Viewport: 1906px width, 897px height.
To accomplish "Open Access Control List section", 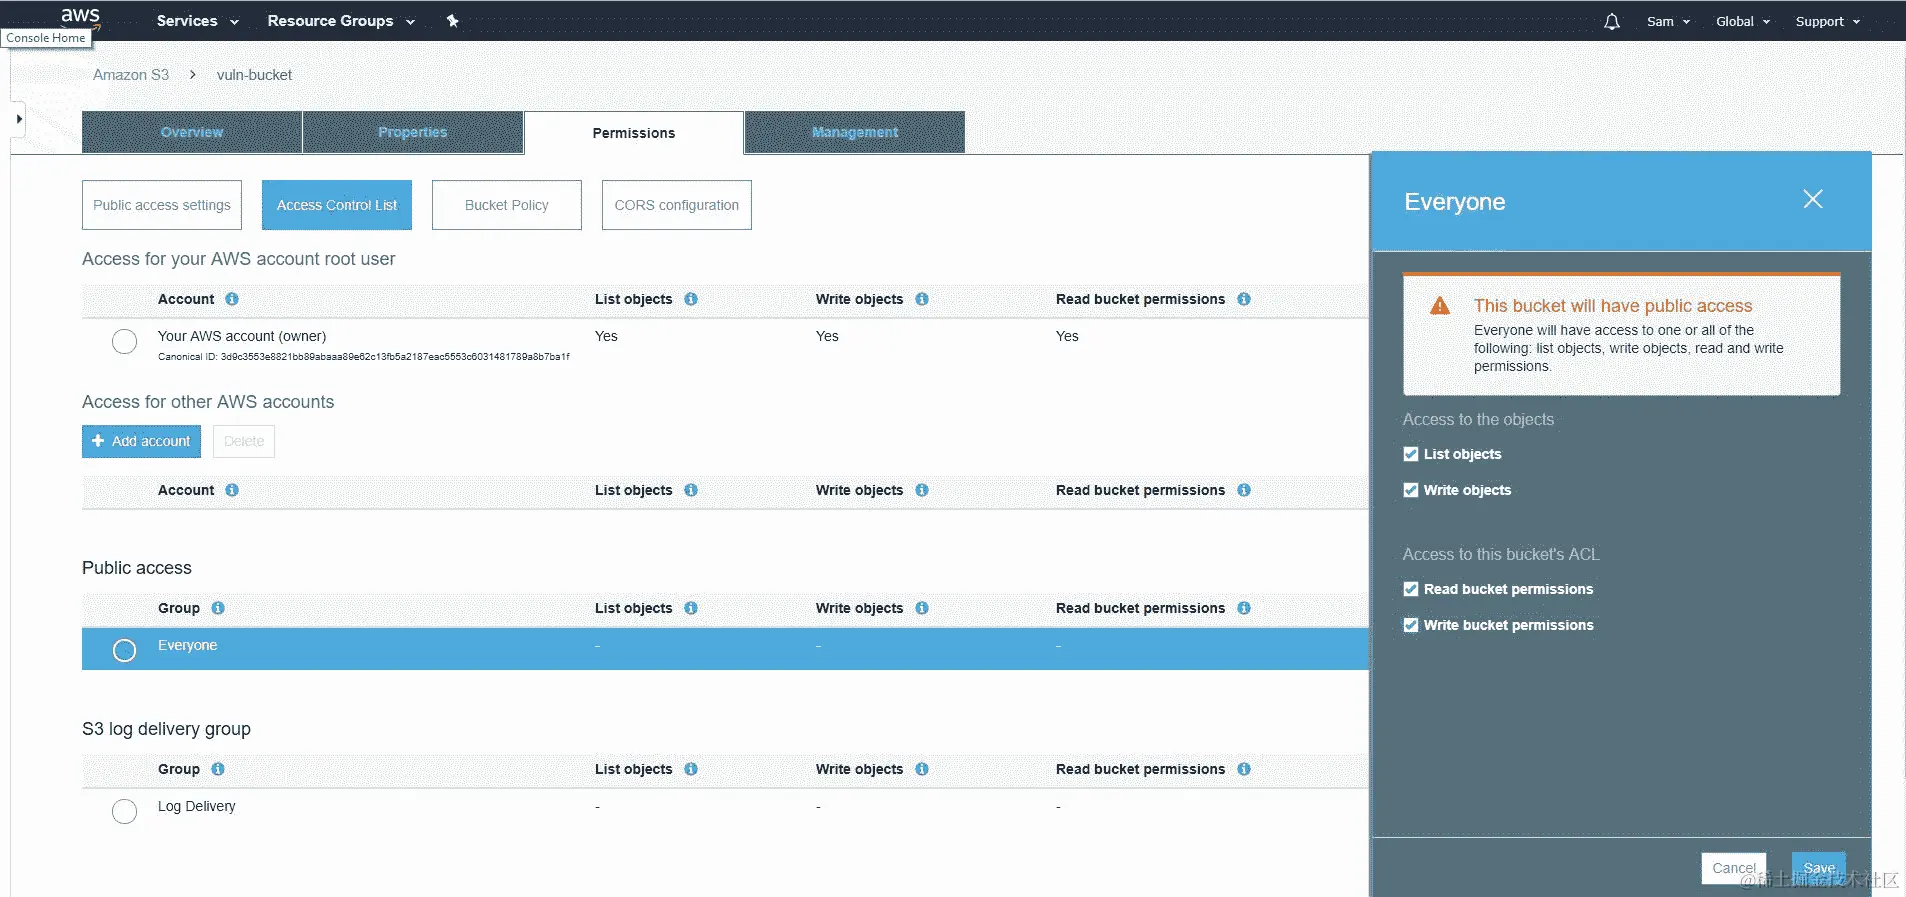I will pos(337,205).
